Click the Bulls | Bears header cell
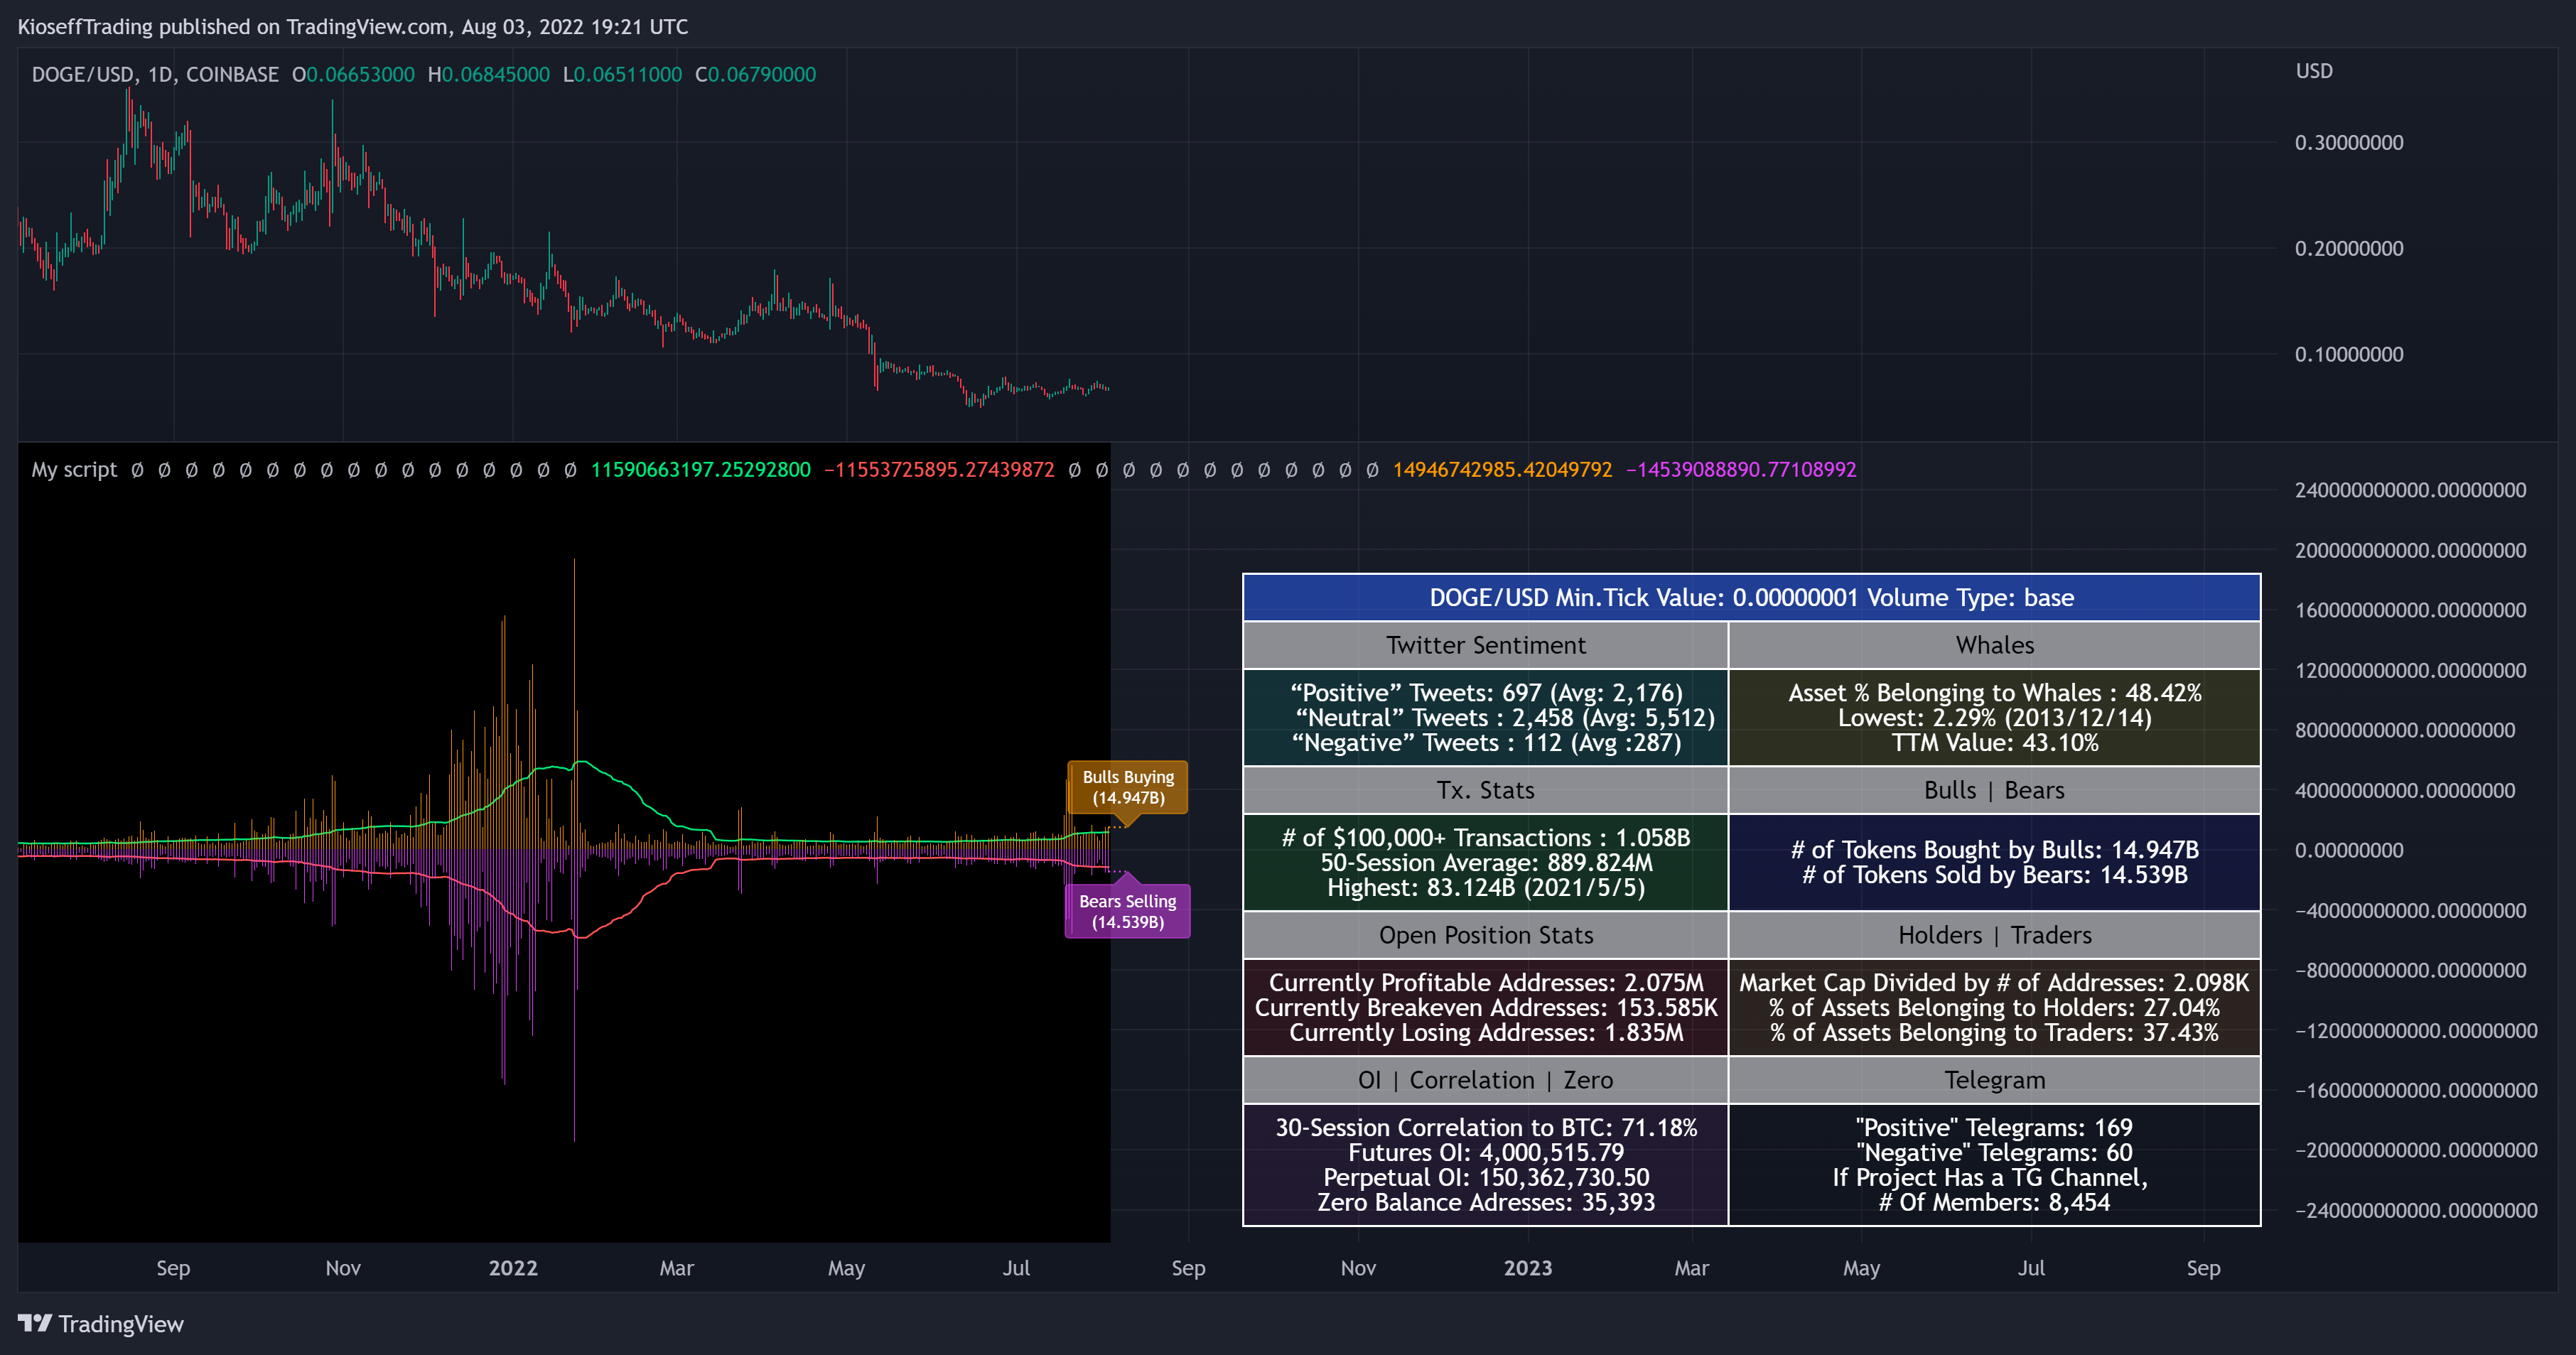Image resolution: width=2576 pixels, height=1355 pixels. tap(1994, 790)
